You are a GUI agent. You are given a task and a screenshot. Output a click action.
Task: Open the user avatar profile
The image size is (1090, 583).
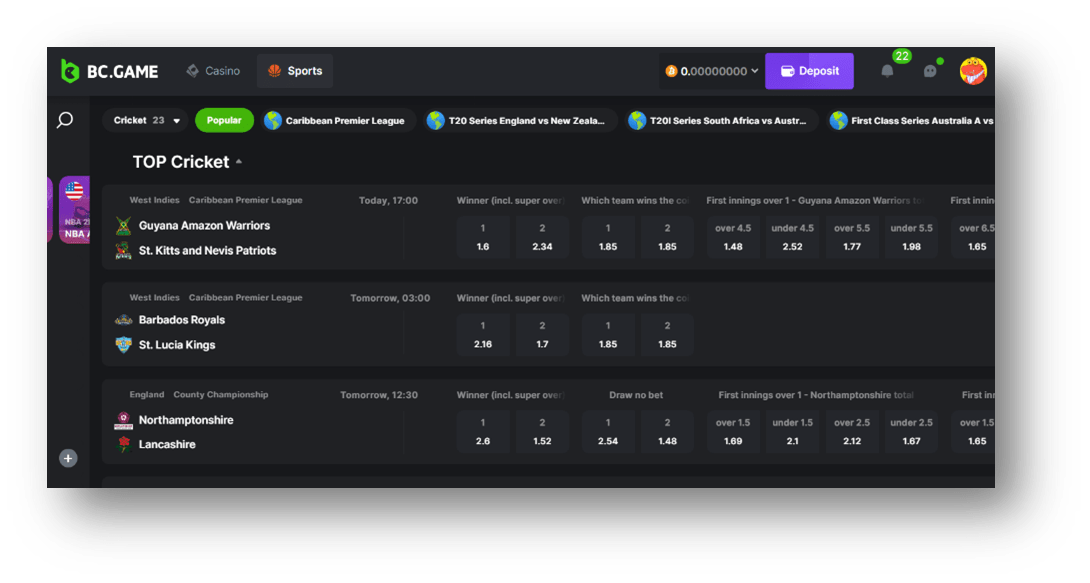[973, 71]
